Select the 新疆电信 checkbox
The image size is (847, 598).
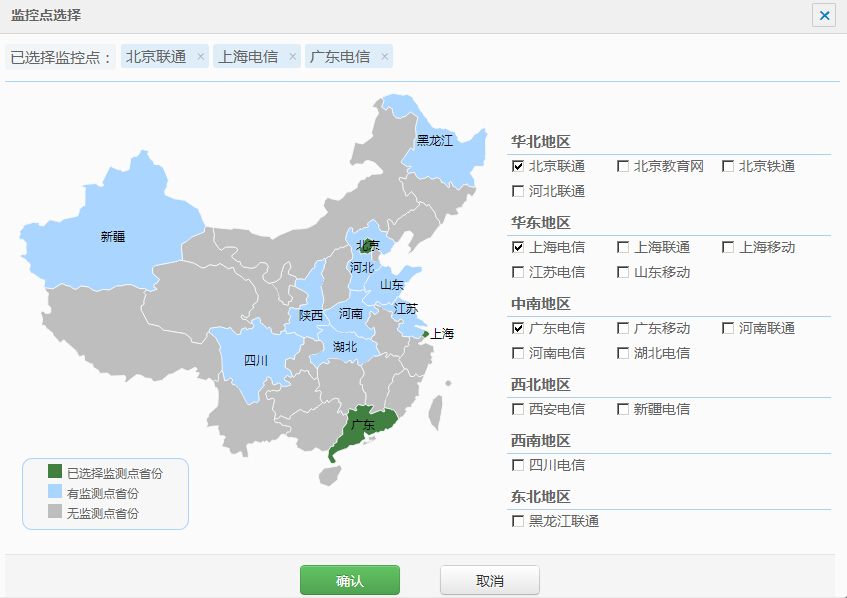click(x=623, y=409)
